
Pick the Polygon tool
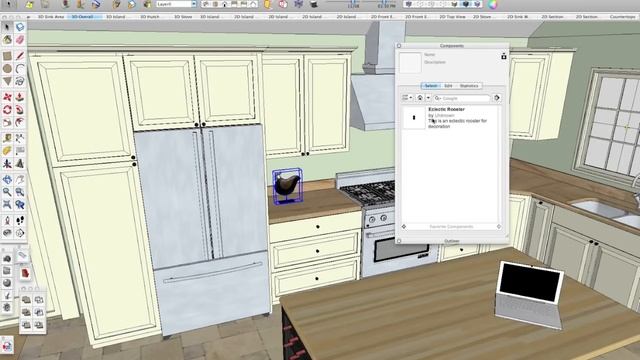(7, 81)
